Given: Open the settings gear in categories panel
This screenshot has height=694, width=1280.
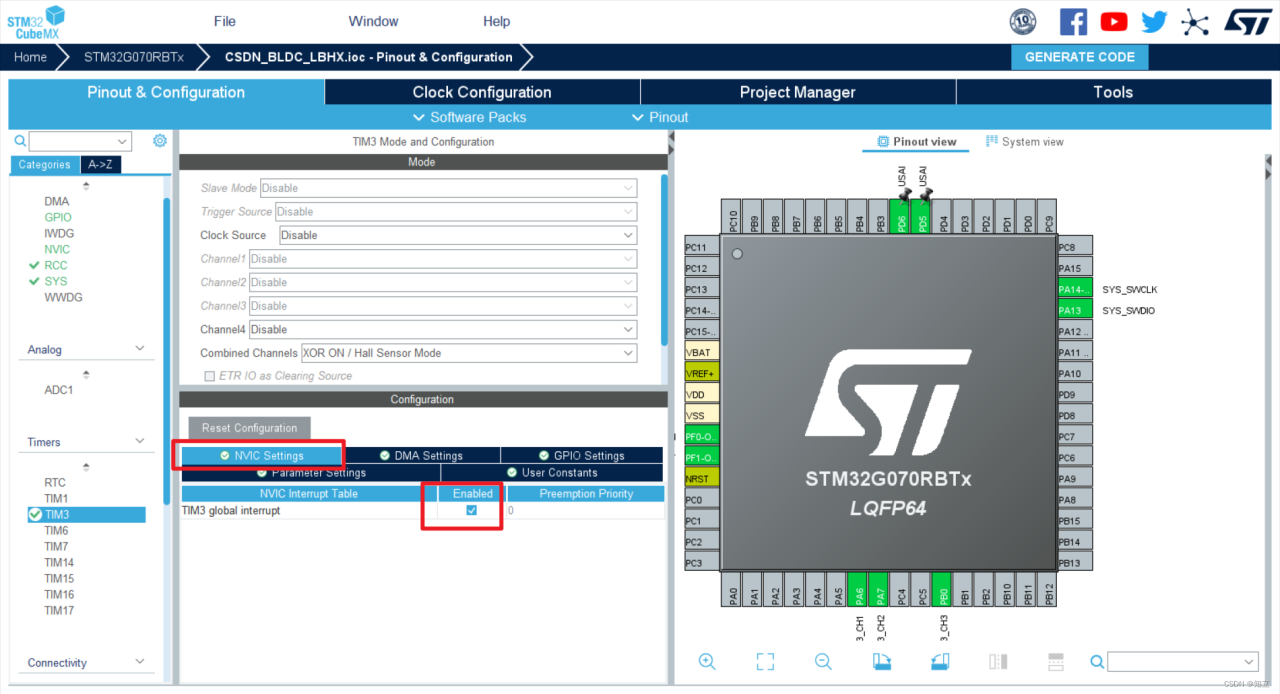Looking at the screenshot, I should coord(159,141).
